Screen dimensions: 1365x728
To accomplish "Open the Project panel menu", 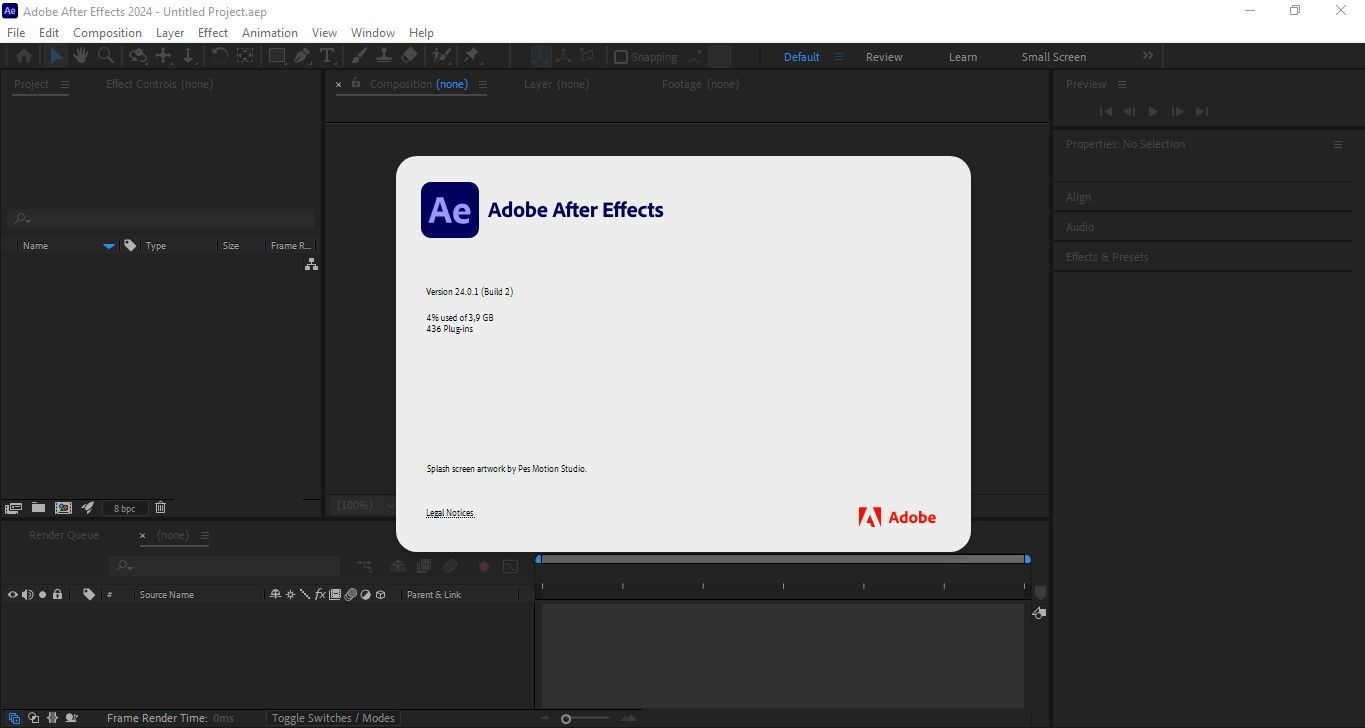I will coord(65,85).
